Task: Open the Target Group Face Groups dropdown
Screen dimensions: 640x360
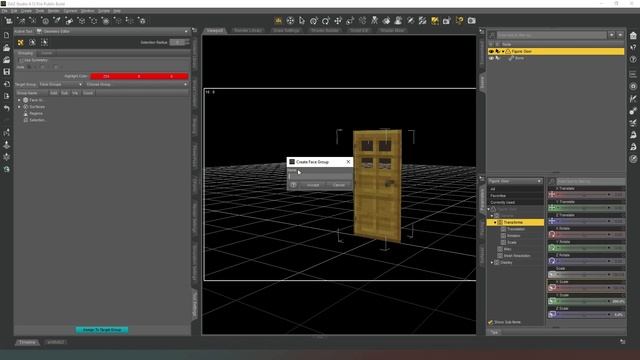Action: point(60,84)
